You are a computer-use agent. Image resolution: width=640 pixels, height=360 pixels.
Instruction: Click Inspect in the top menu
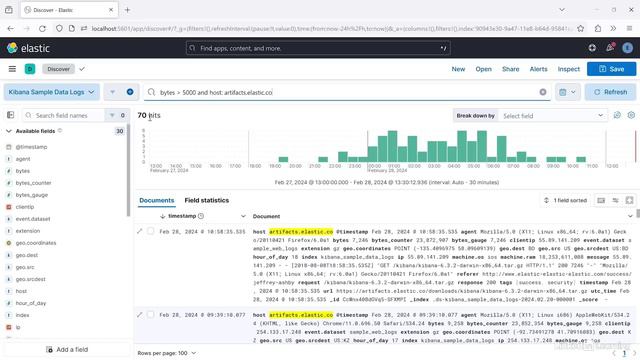coord(569,69)
